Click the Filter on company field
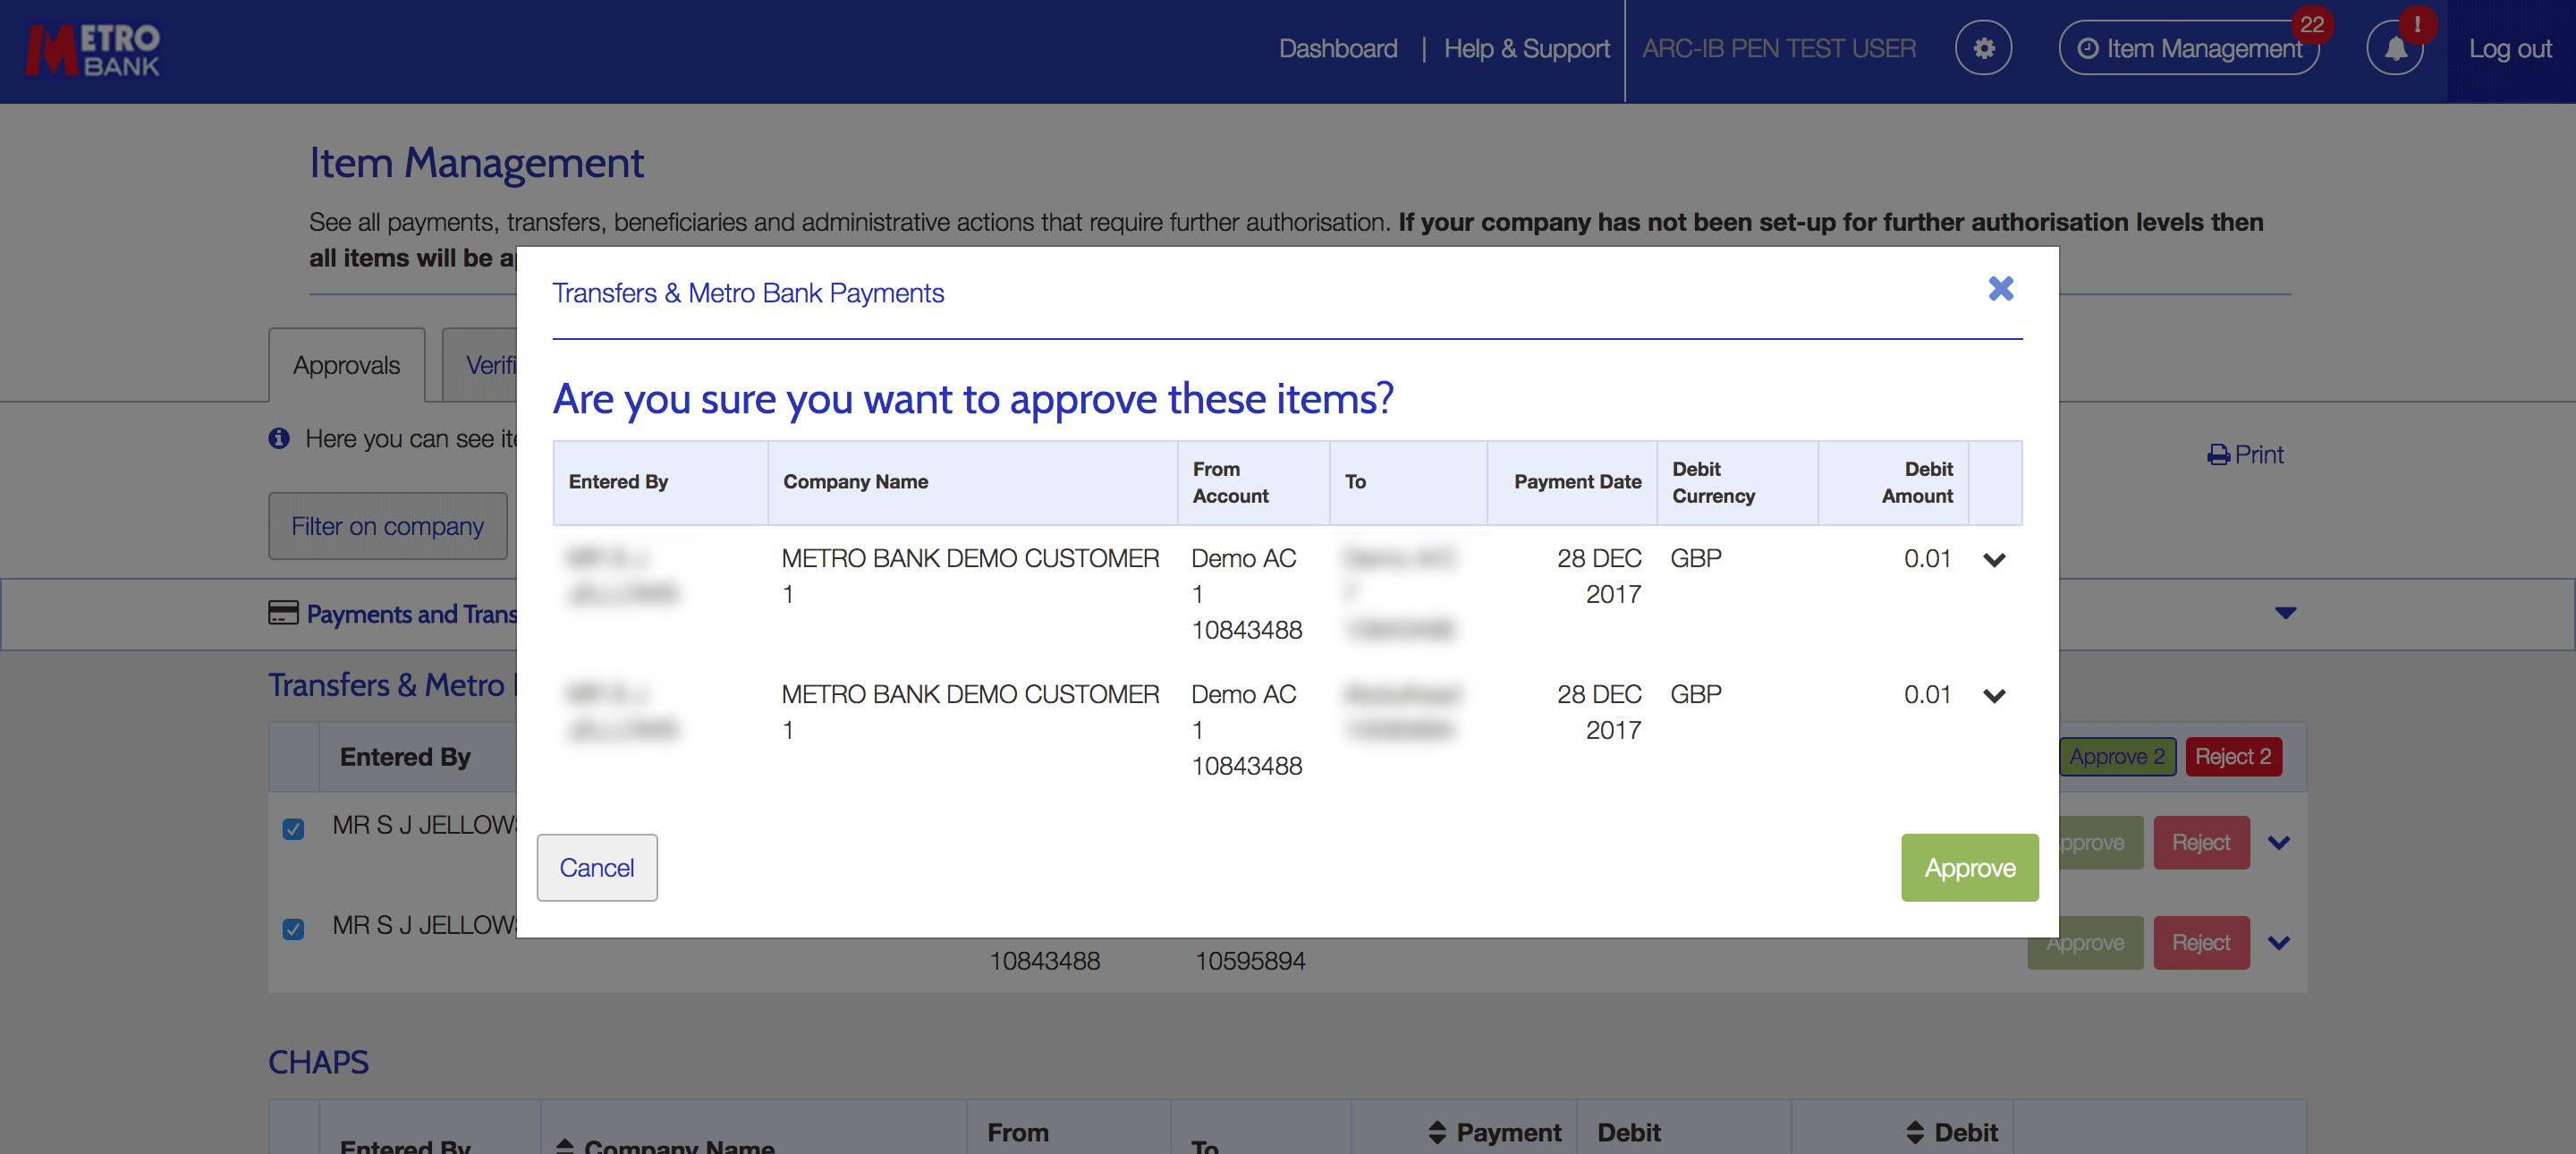The width and height of the screenshot is (2576, 1154). 388,526
